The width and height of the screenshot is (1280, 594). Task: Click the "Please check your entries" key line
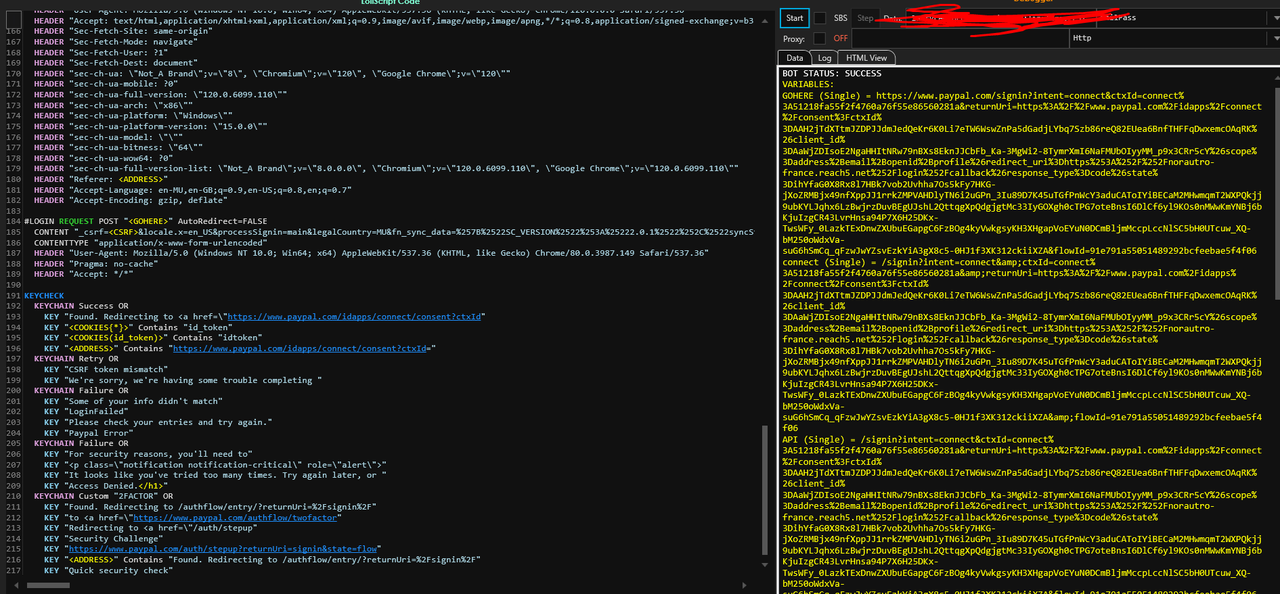158,422
